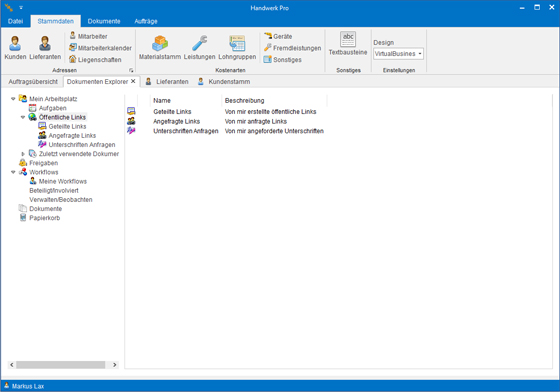This screenshot has width=560, height=392.
Task: Close the Dokumenten Explorer tab
Action: (133, 81)
